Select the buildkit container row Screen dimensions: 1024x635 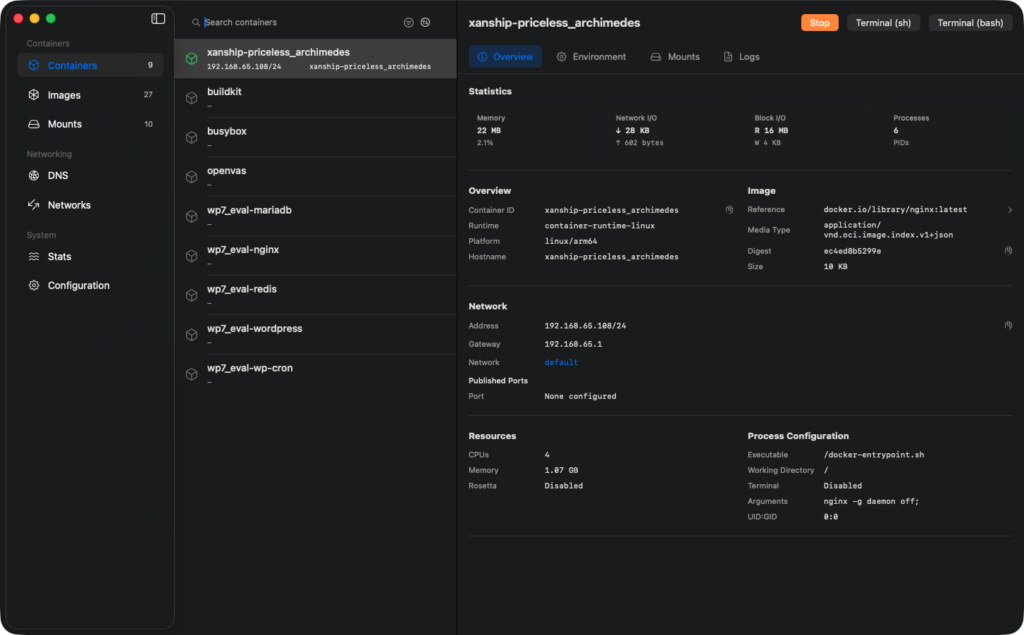click(316, 98)
